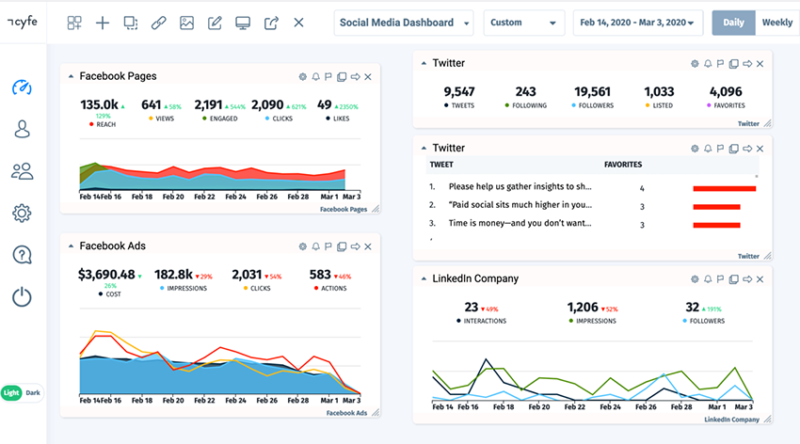Click tweet "Time is money—and you don't want"
800x444 pixels.
click(x=520, y=223)
